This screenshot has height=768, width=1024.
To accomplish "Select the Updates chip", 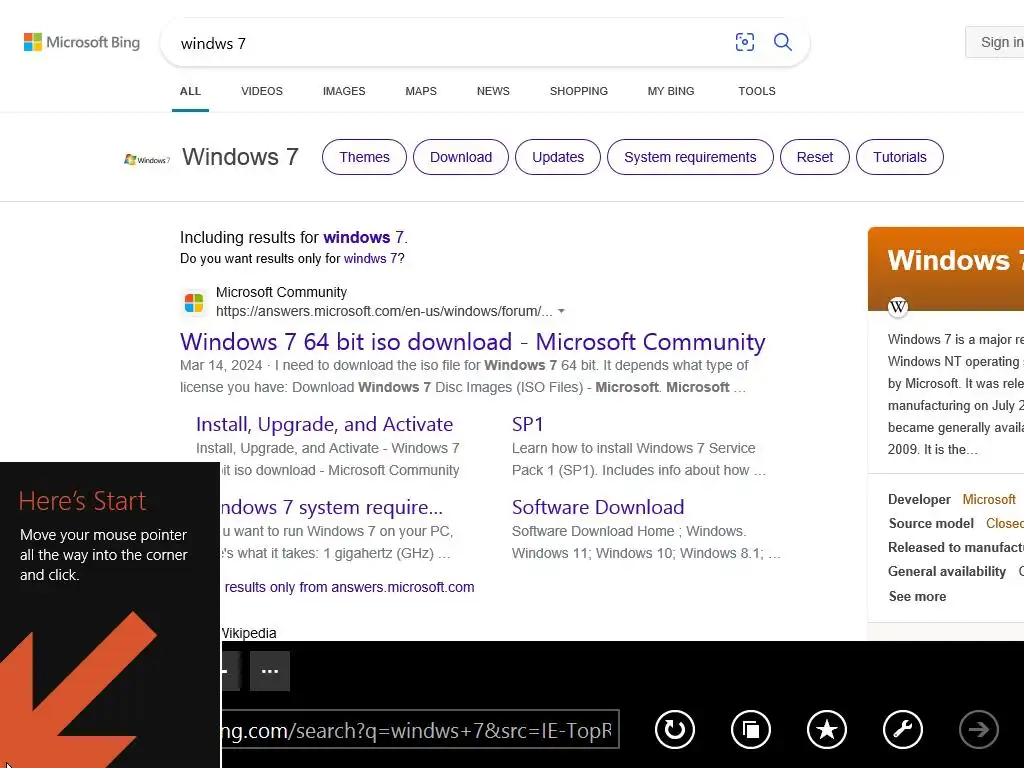I will (x=558, y=157).
